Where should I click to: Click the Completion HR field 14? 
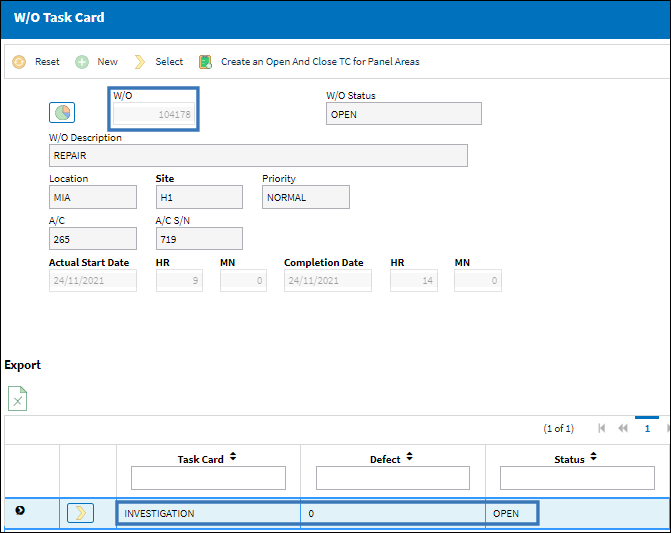tap(414, 281)
